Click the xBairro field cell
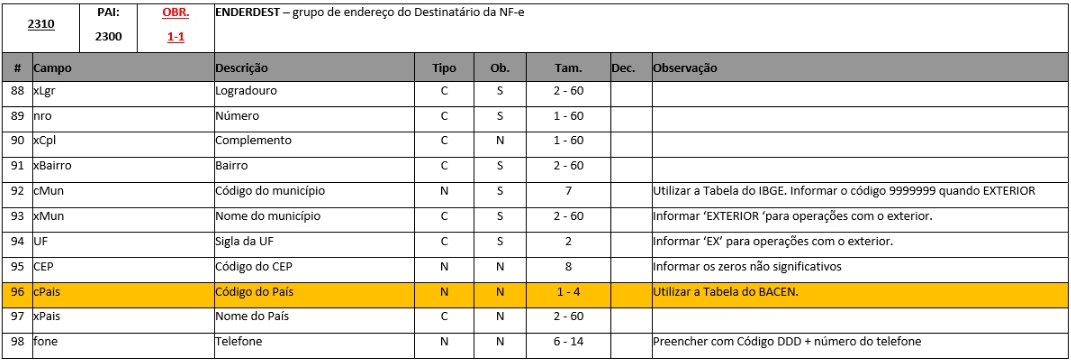This screenshot has width=1071, height=361. click(x=123, y=166)
